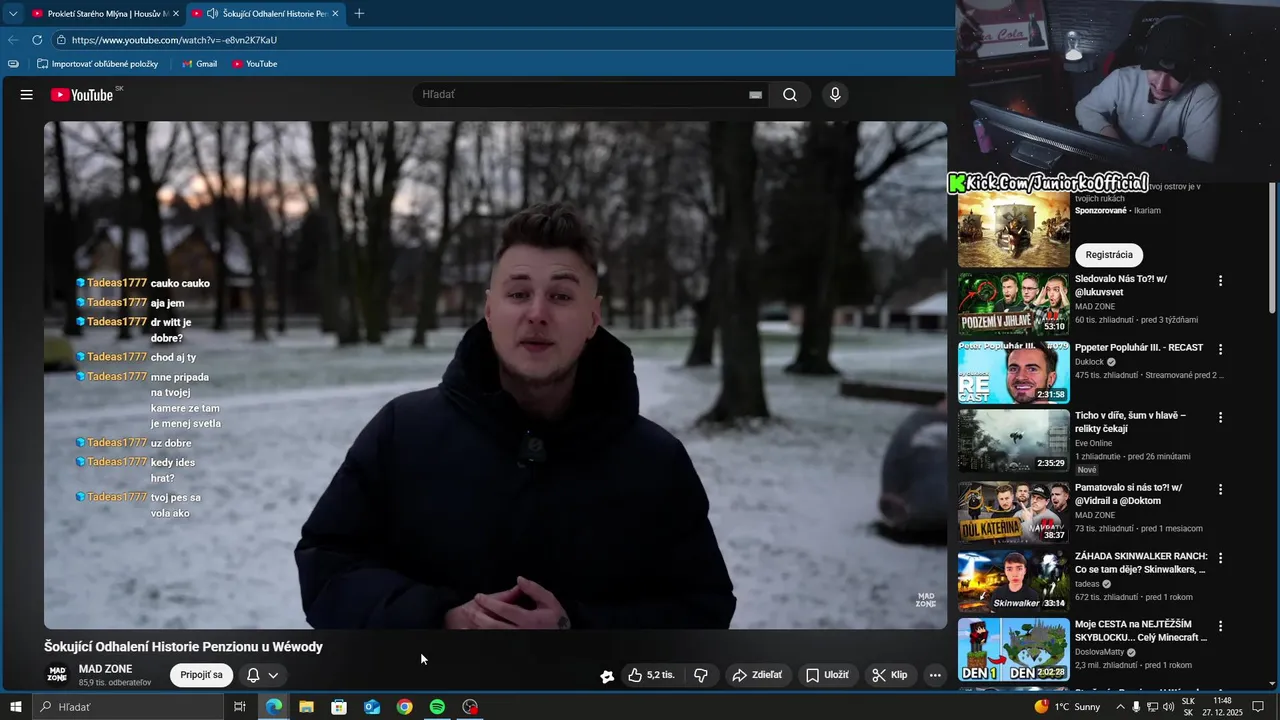Open options menu for Ppepter Popluhár video
1280x720 pixels.
pyautogui.click(x=1220, y=349)
